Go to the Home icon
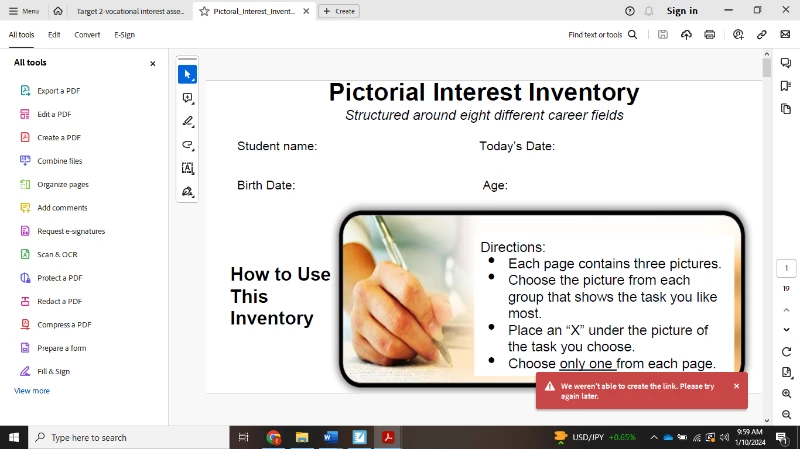 pos(58,11)
